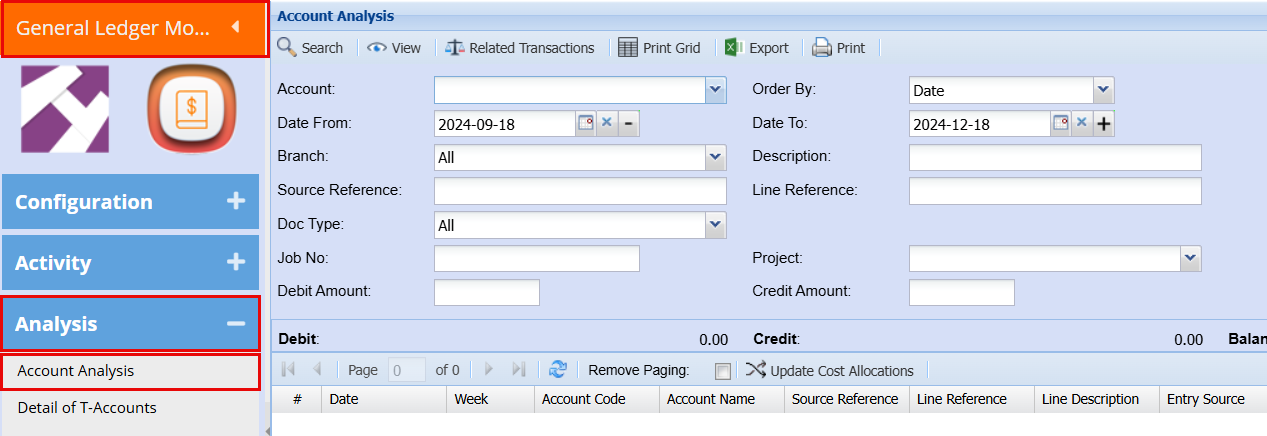Click Update Cost Allocations

click(830, 370)
